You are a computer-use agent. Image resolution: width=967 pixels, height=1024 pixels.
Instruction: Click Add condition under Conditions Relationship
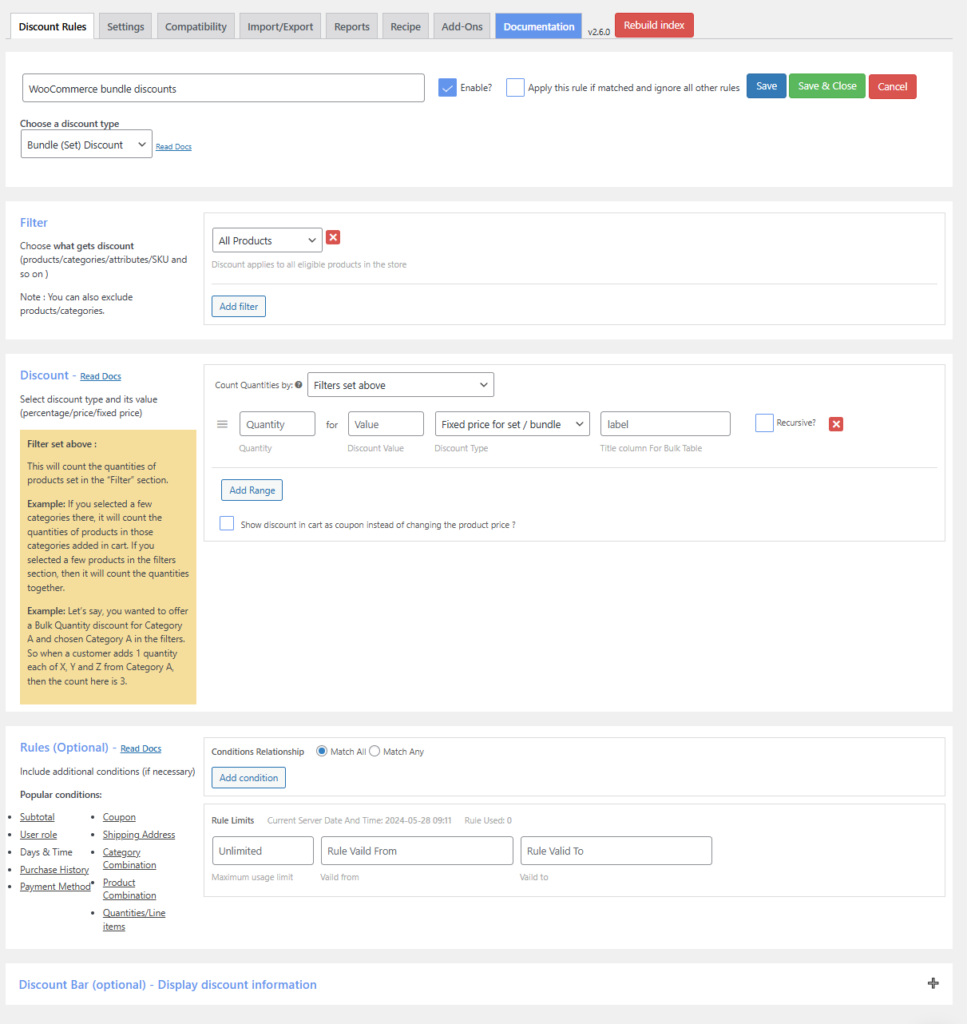pyautogui.click(x=248, y=777)
